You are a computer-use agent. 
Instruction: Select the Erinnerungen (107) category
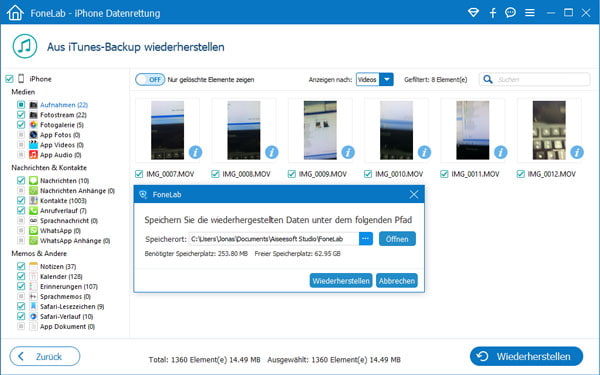tap(69, 287)
